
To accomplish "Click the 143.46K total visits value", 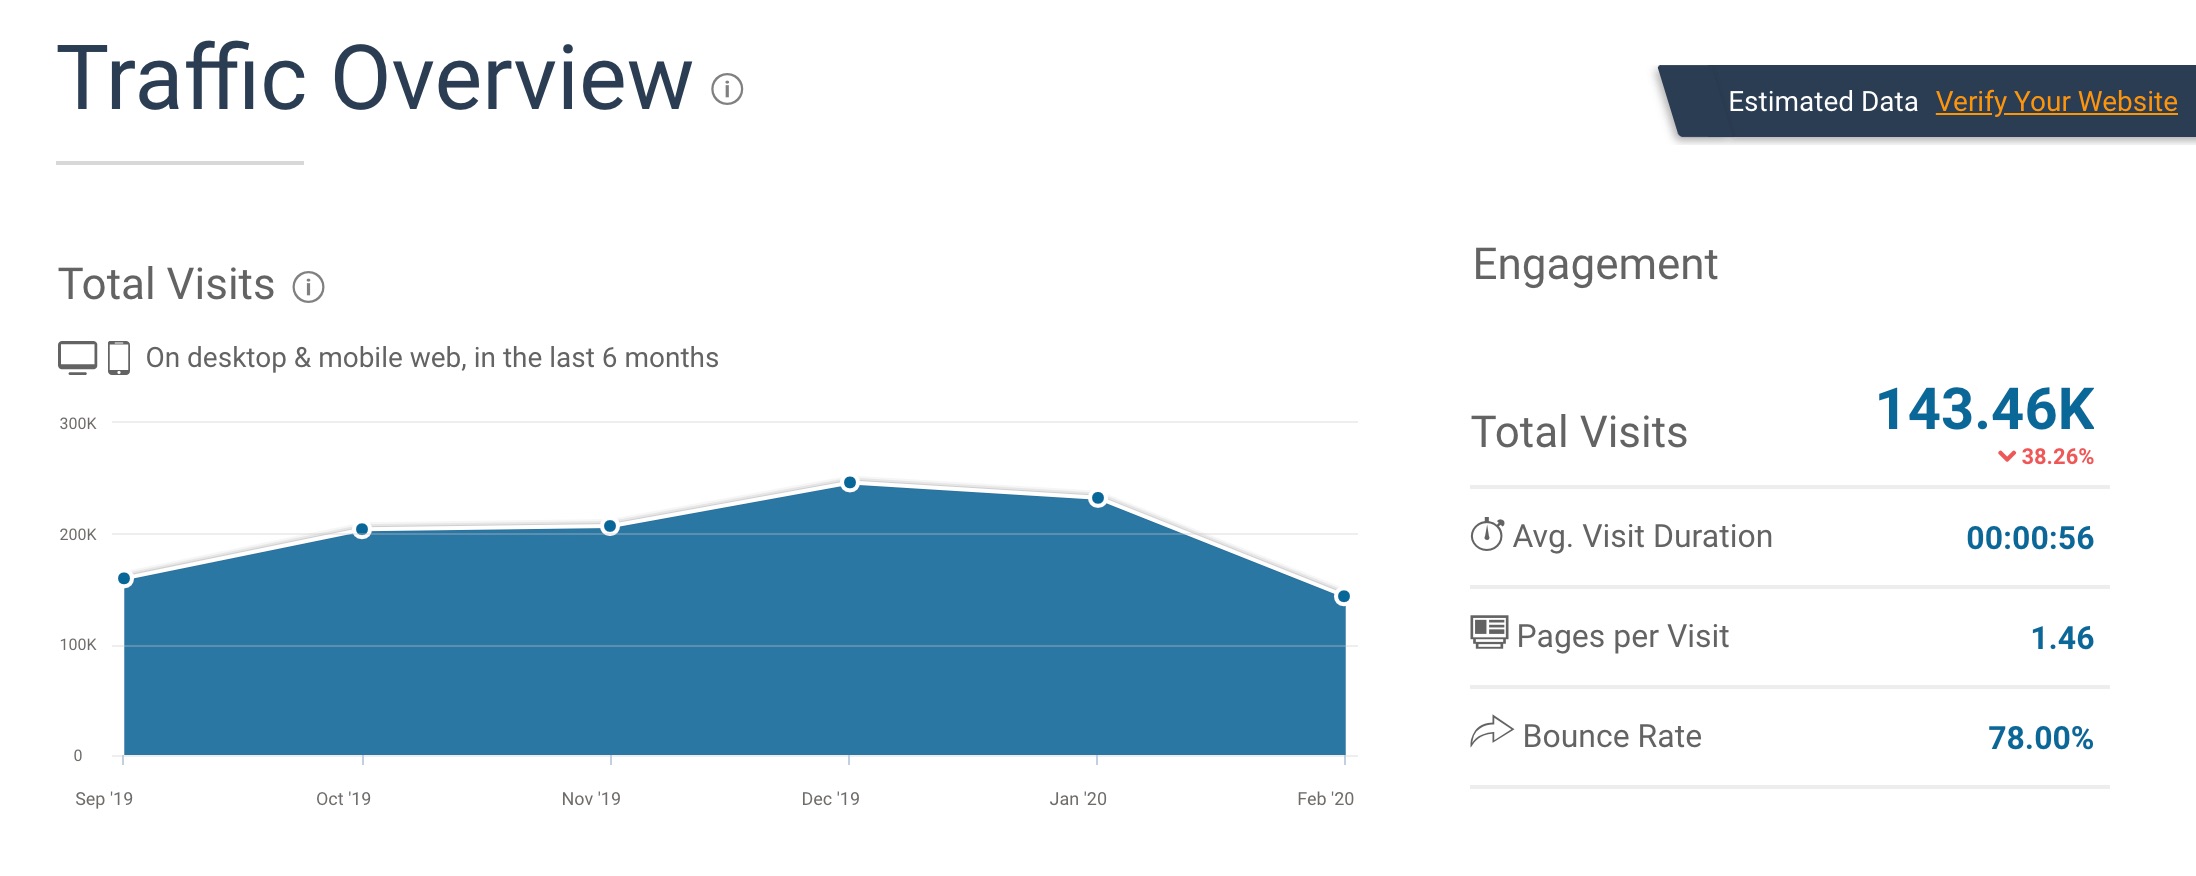I will [1985, 410].
